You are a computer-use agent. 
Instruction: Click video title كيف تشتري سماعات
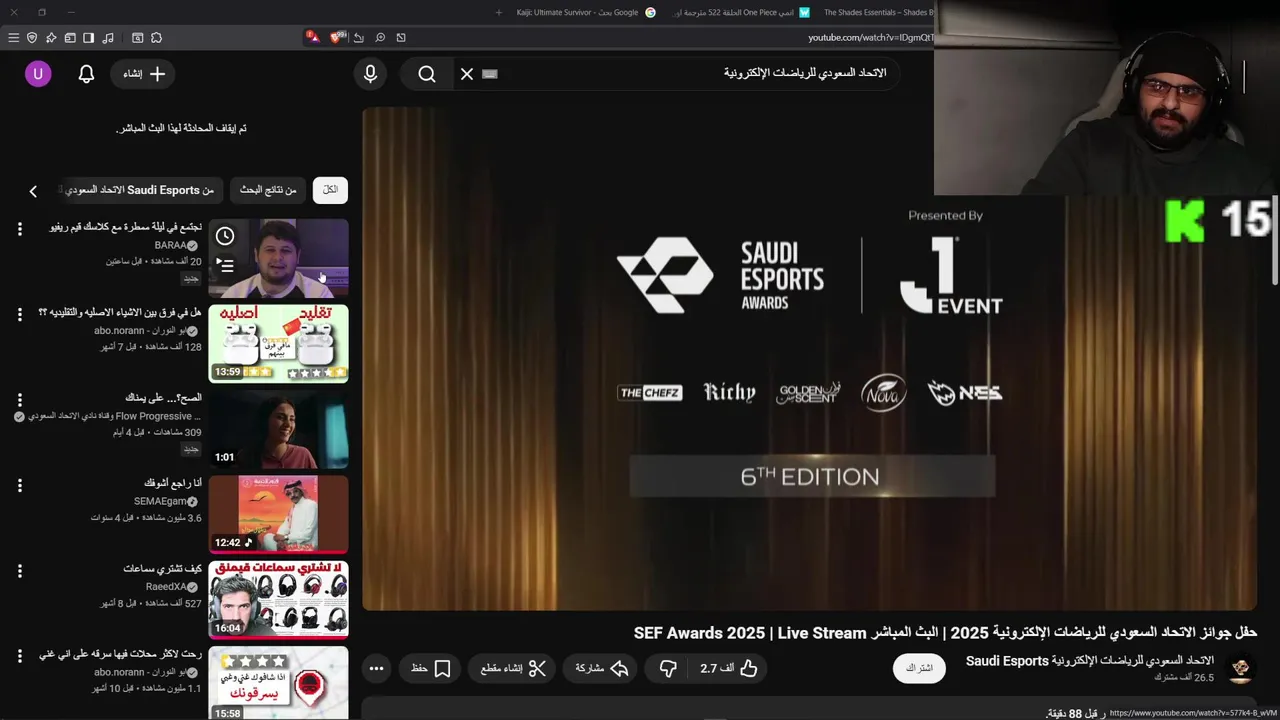tap(163, 569)
